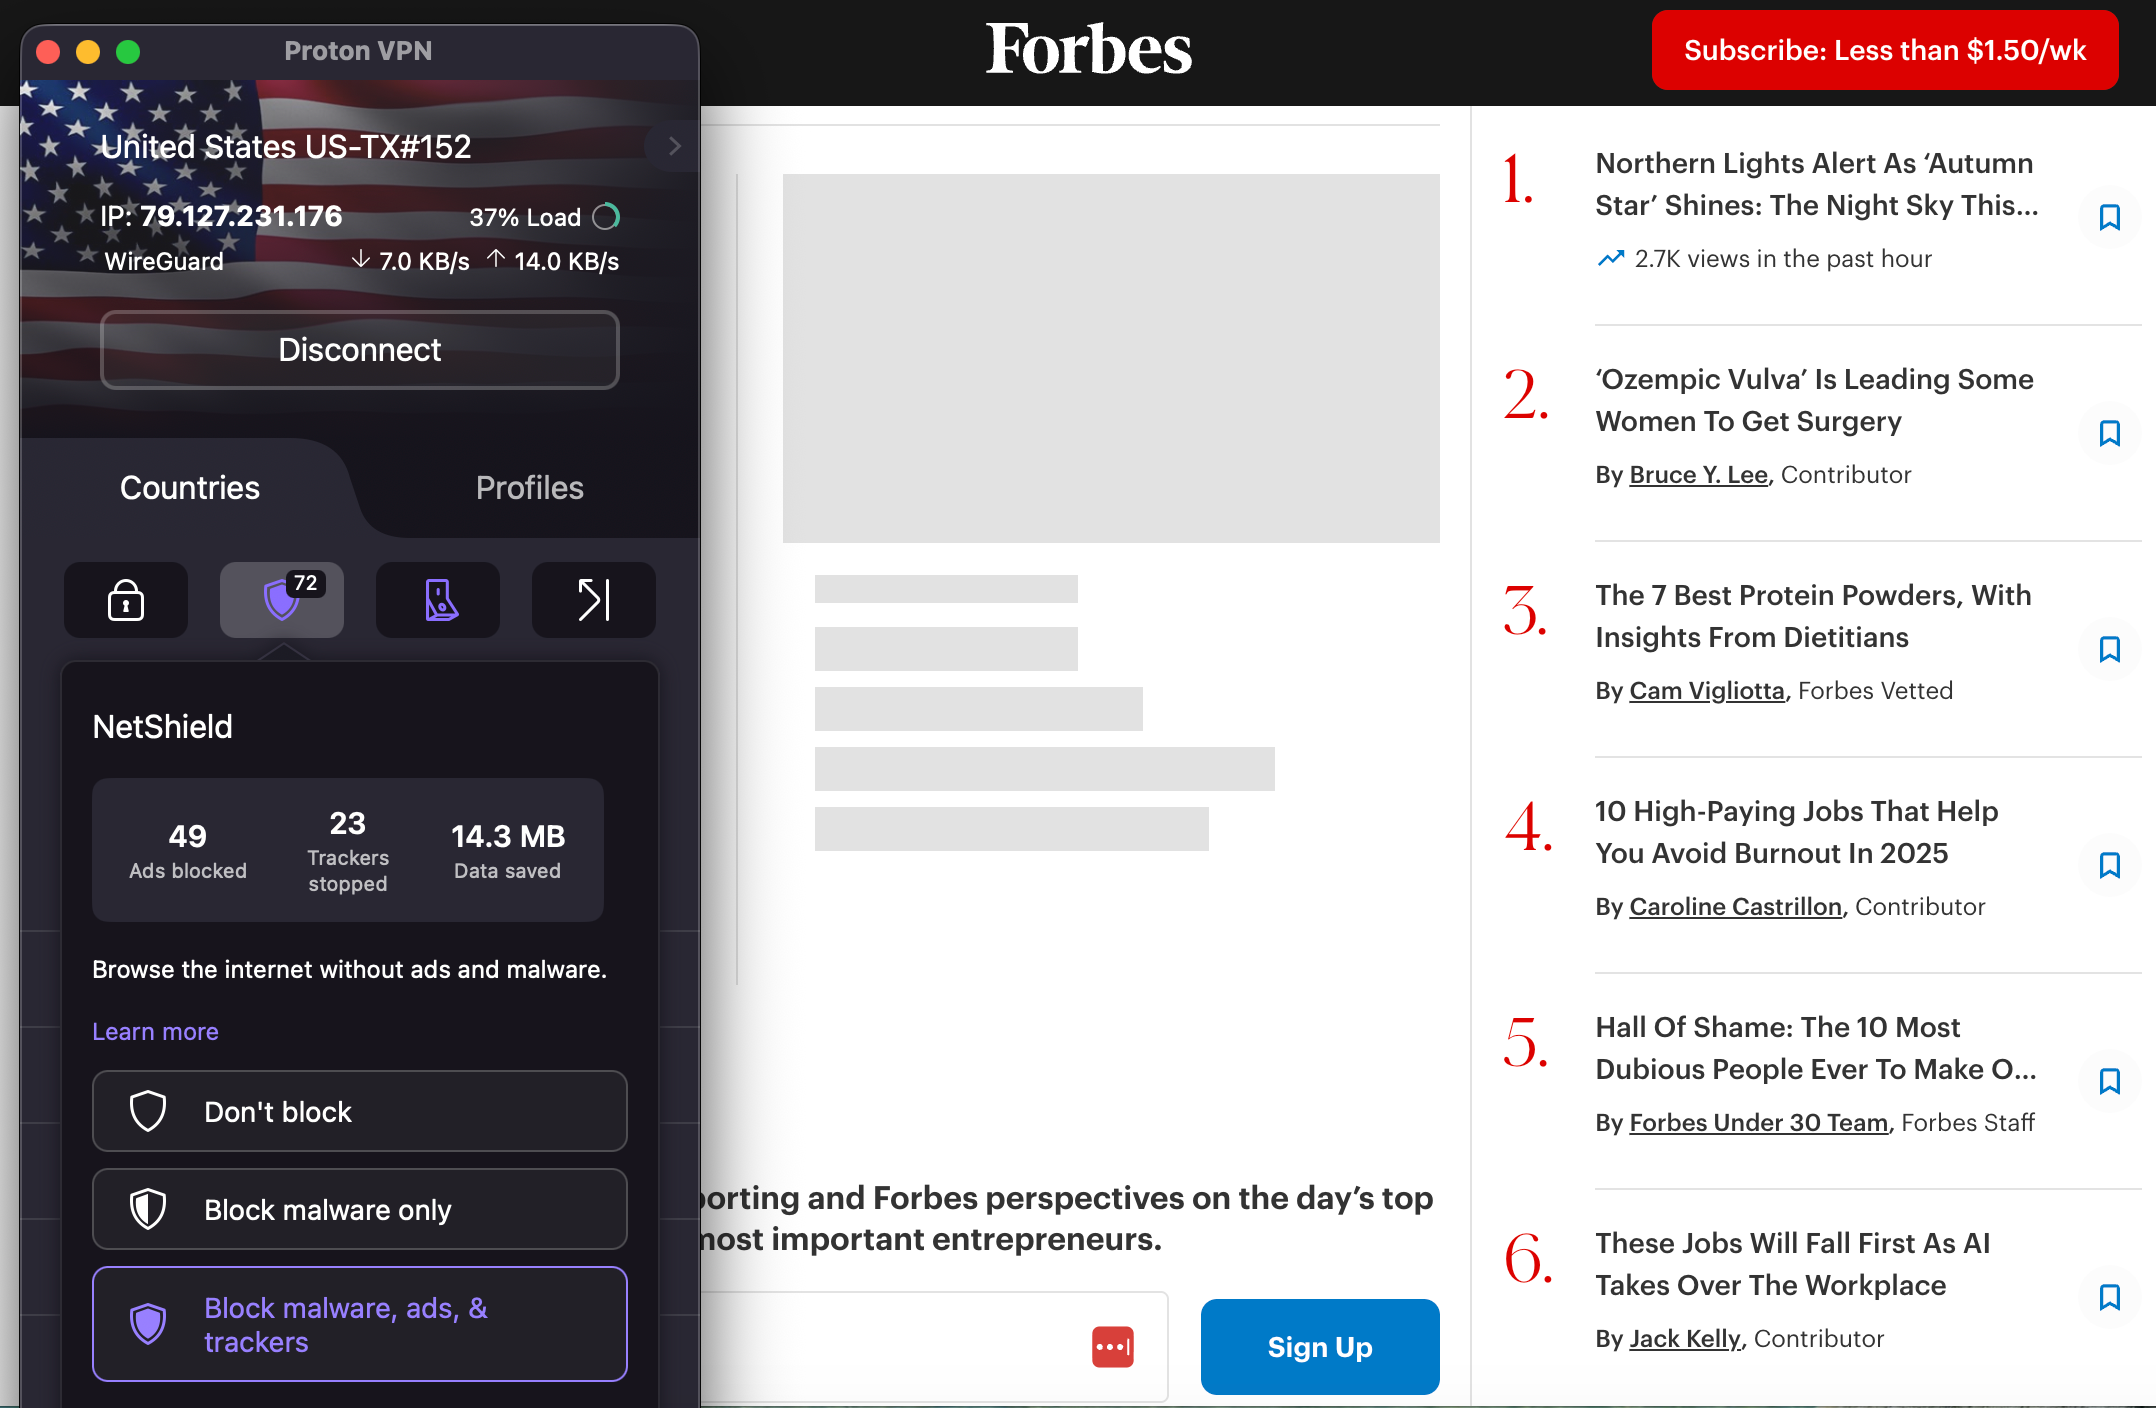Bookmark the Northern Lights Alert article

coord(2109,217)
